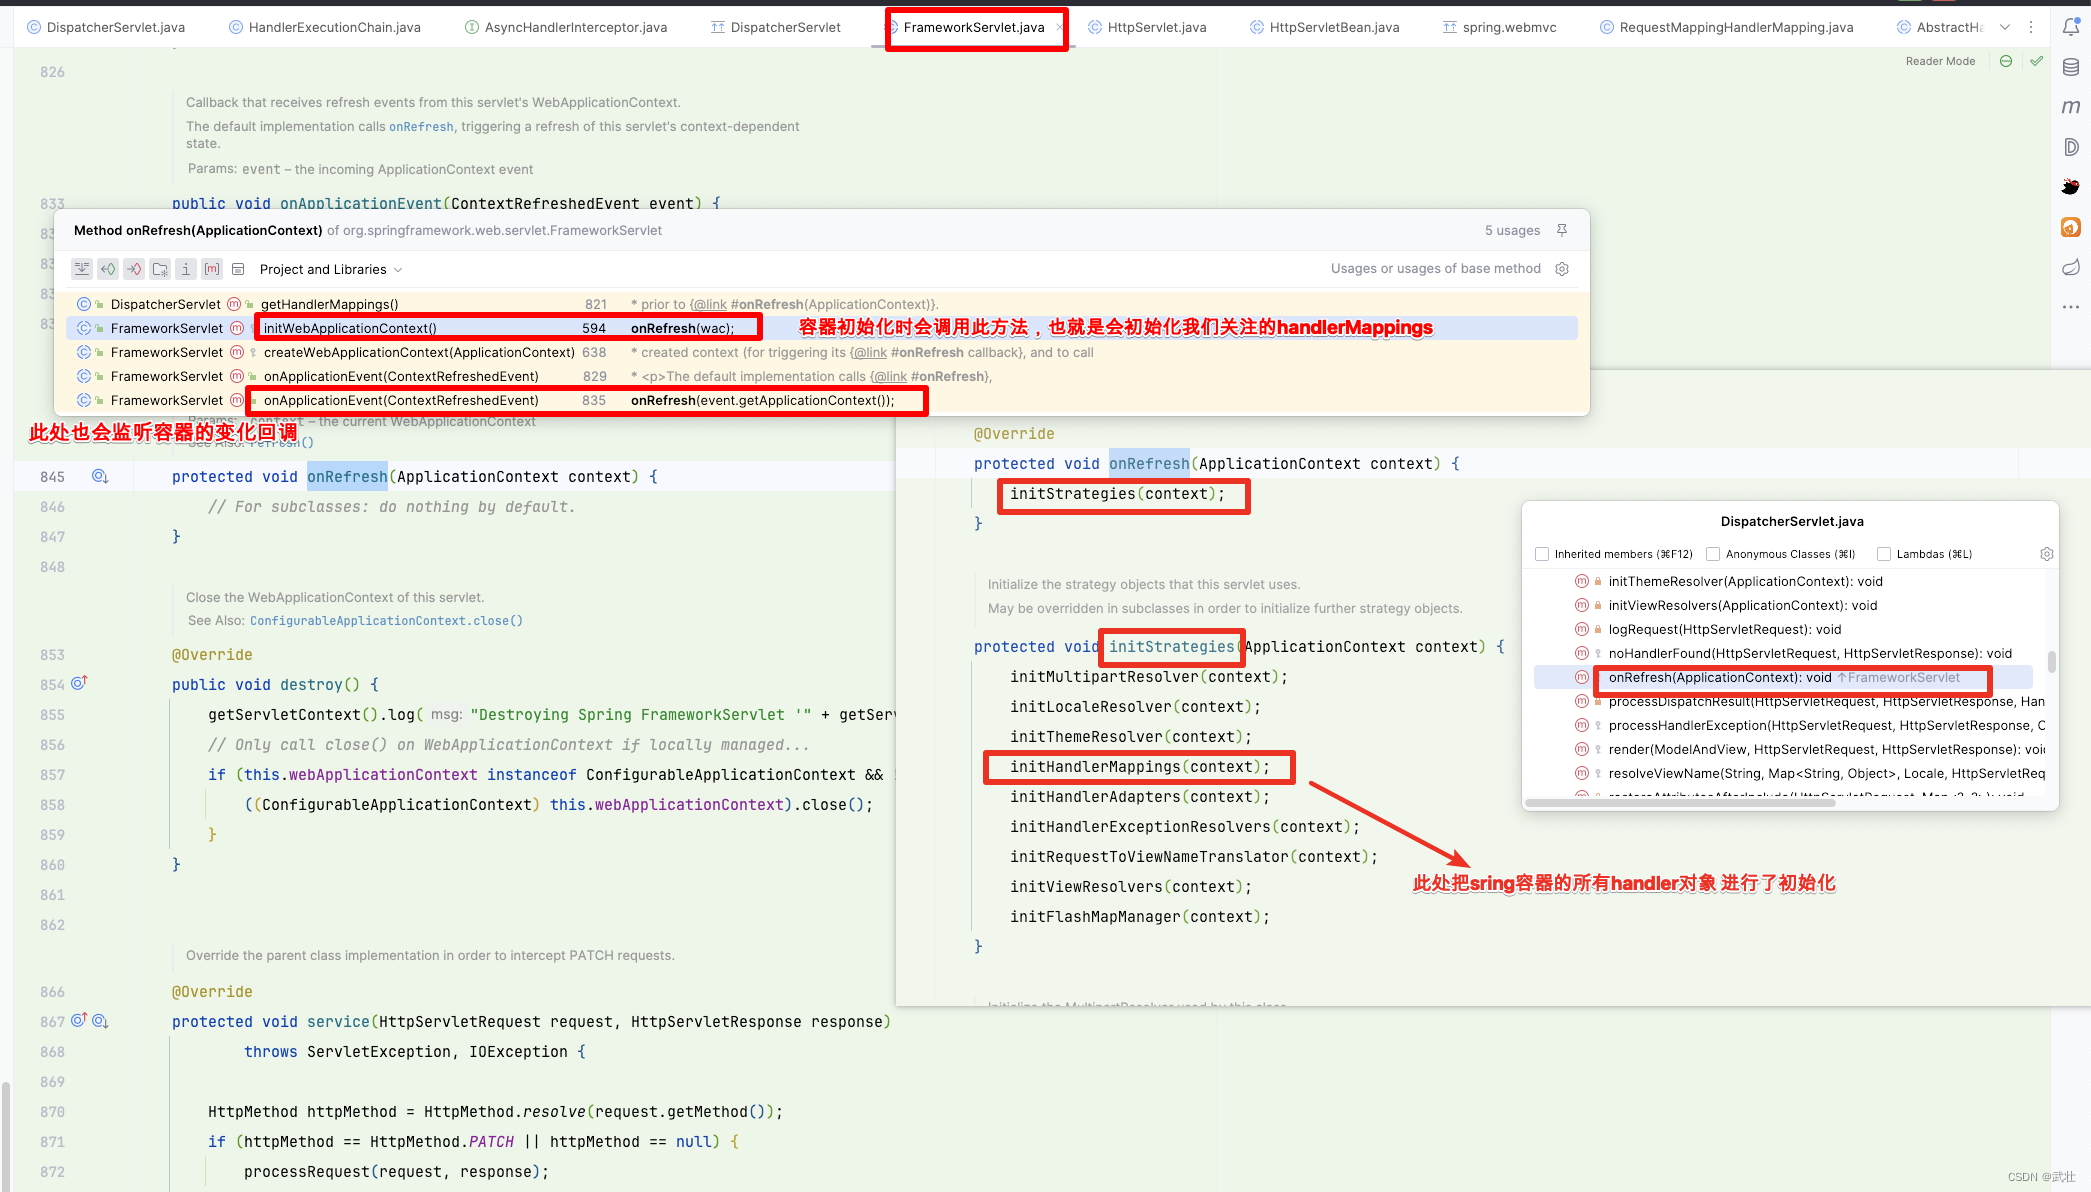Screen dimensions: 2091x1192
Task: Toggle the read access filter icon
Action: 108,269
